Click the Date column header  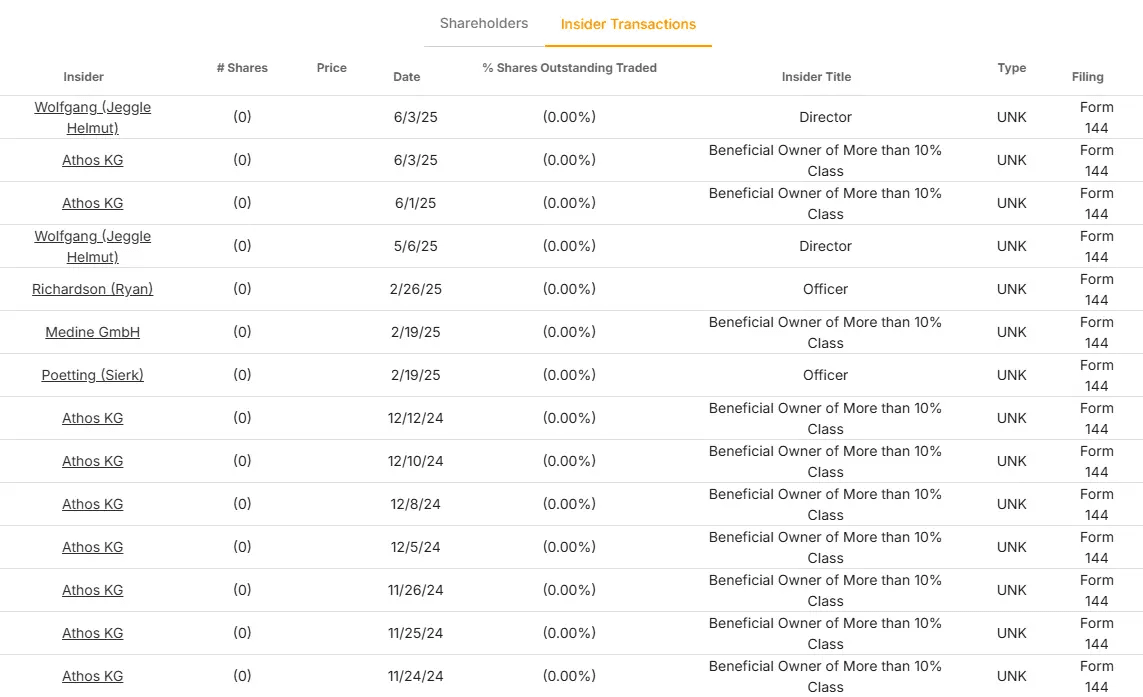(x=407, y=77)
